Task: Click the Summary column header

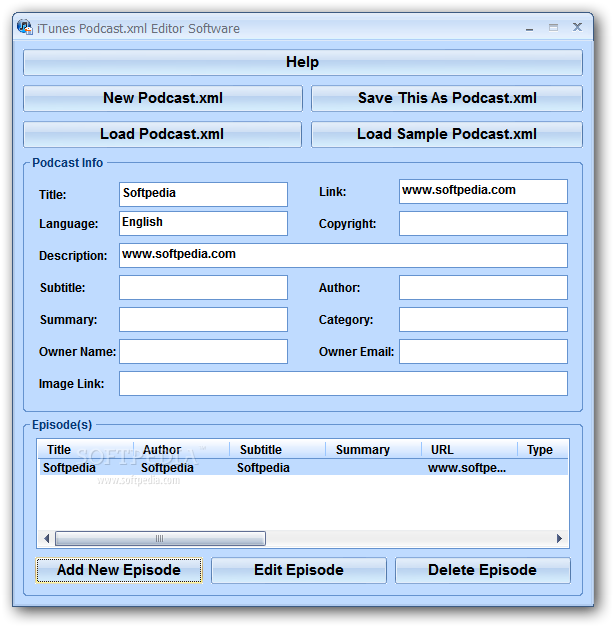Action: pos(374,449)
